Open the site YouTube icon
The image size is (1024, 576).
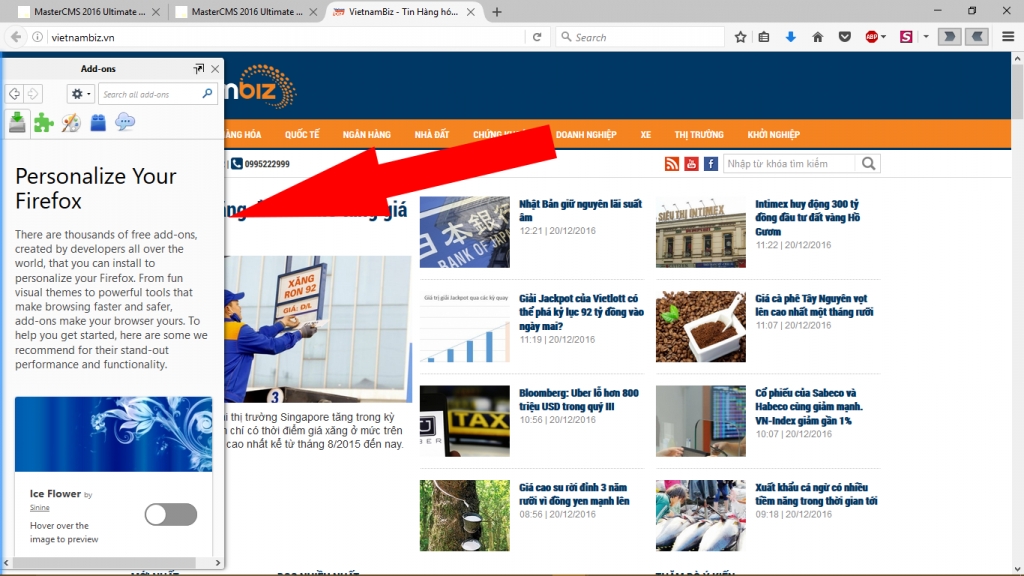click(691, 164)
